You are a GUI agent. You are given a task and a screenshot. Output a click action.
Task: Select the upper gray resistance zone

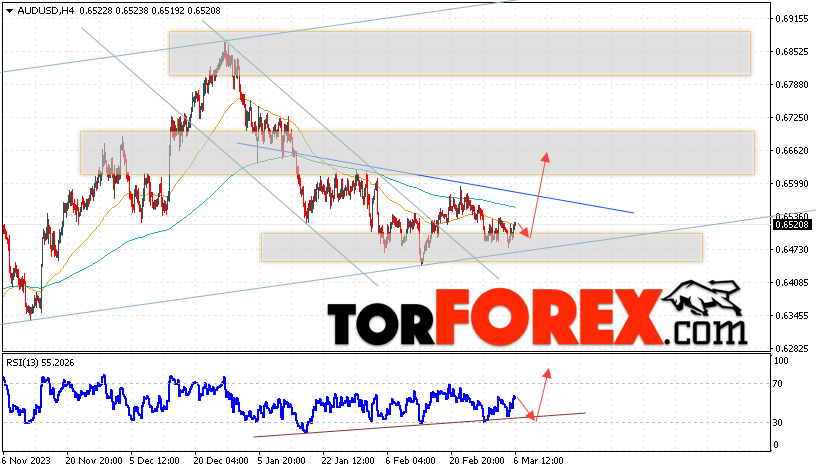tap(460, 54)
